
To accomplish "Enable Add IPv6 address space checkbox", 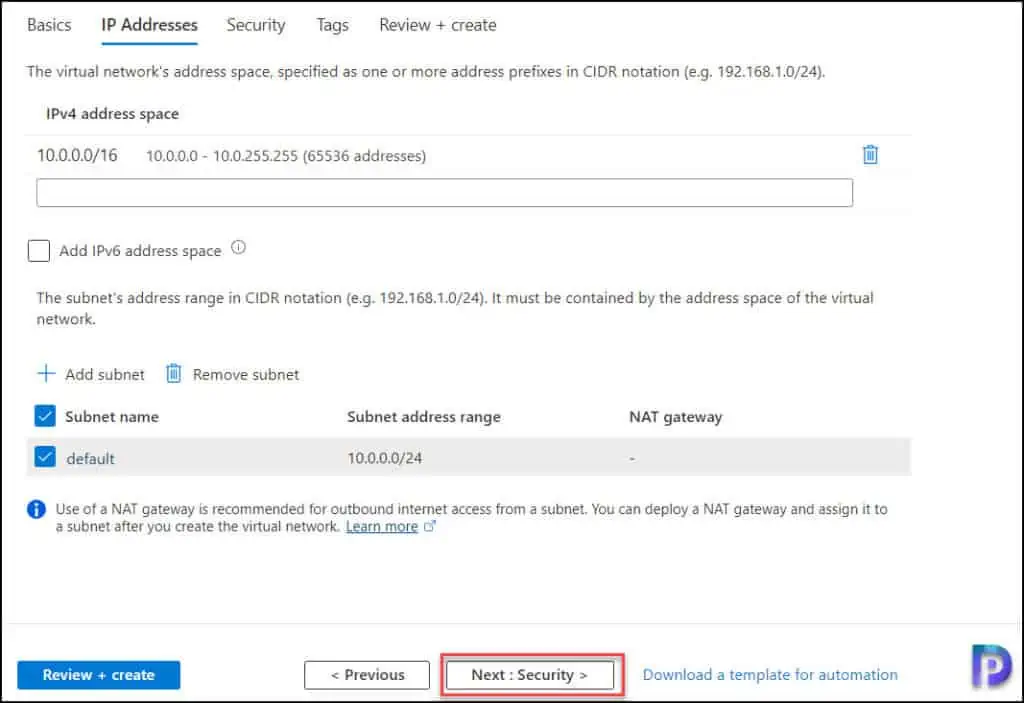I will [x=39, y=251].
